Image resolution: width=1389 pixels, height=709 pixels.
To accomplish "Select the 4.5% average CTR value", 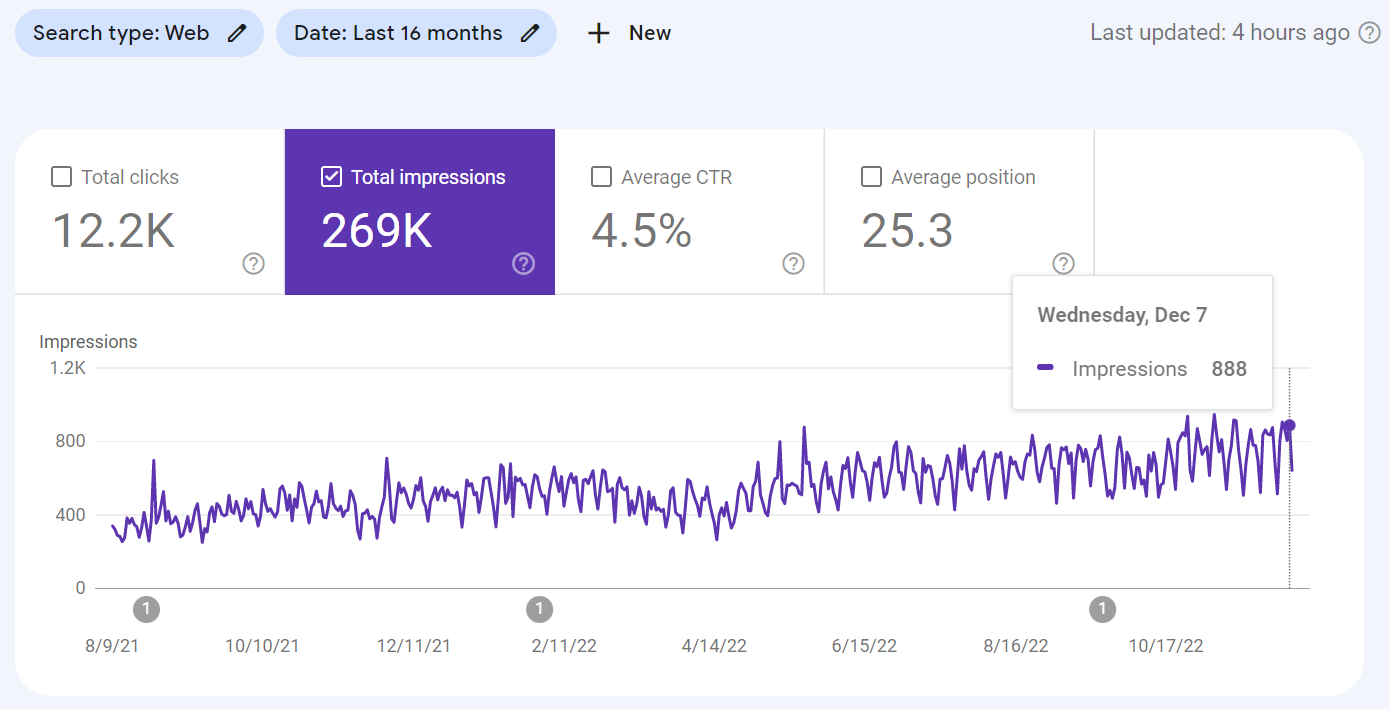I will 641,231.
